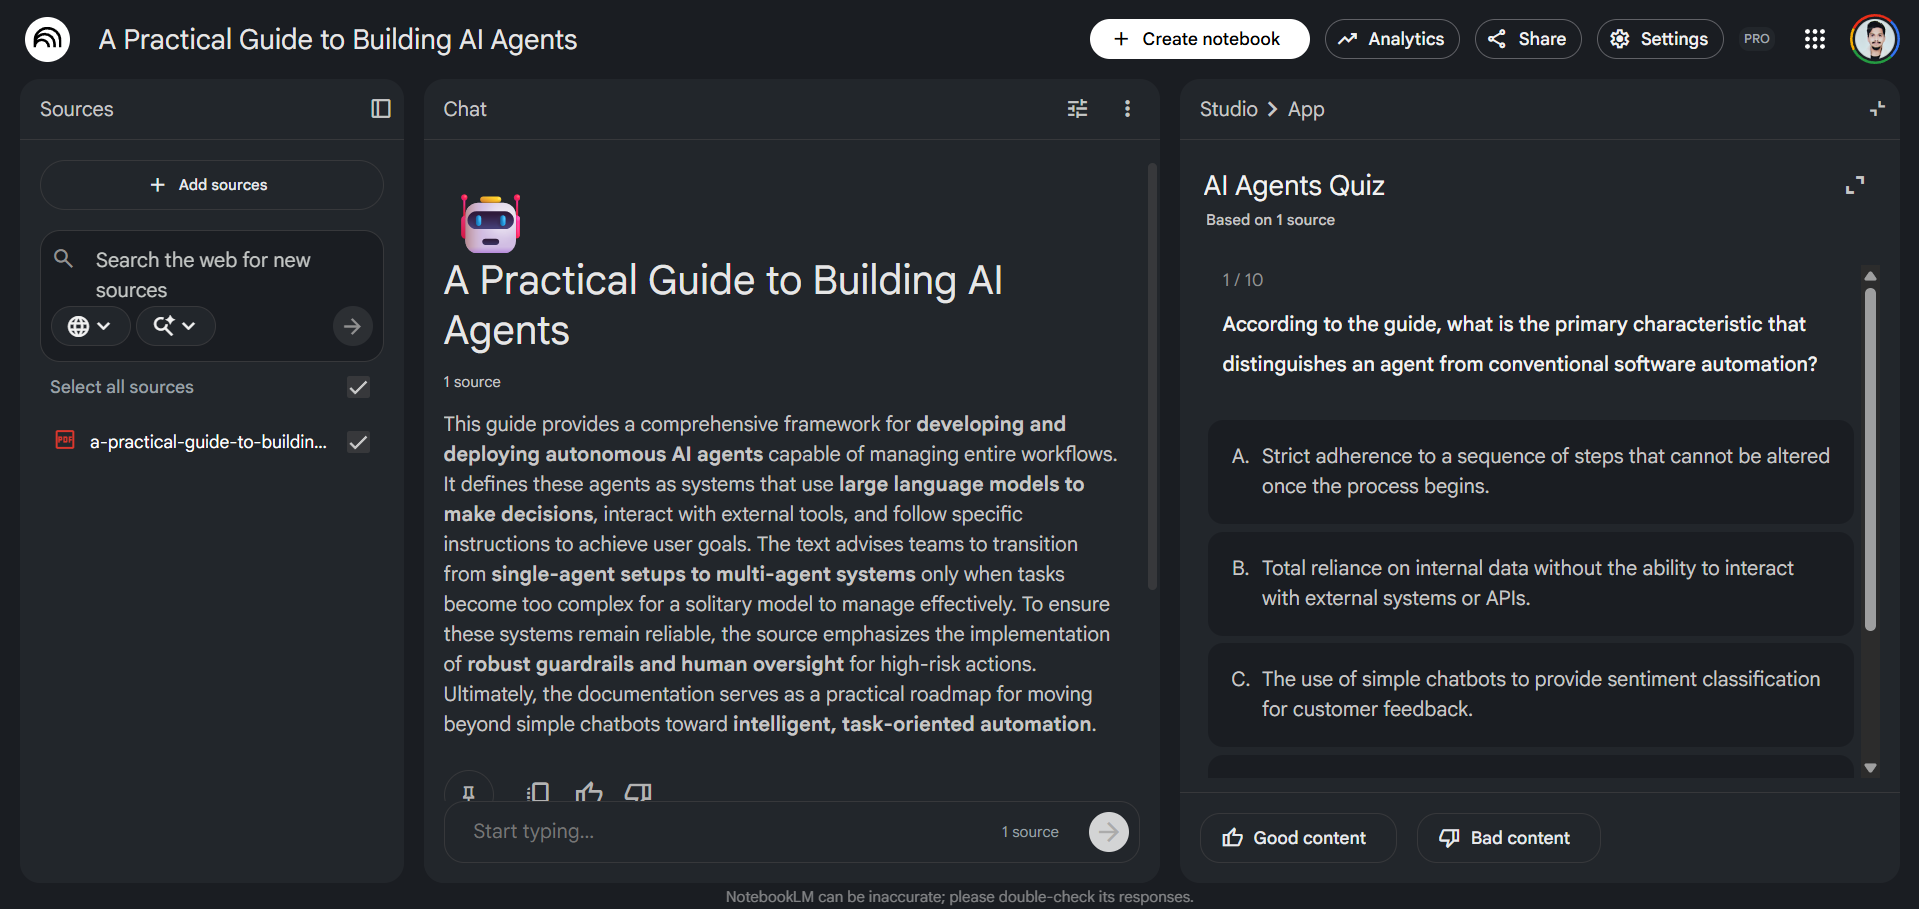Open Analytics for this notebook
Viewport: 1919px width, 909px height.
1391,39
